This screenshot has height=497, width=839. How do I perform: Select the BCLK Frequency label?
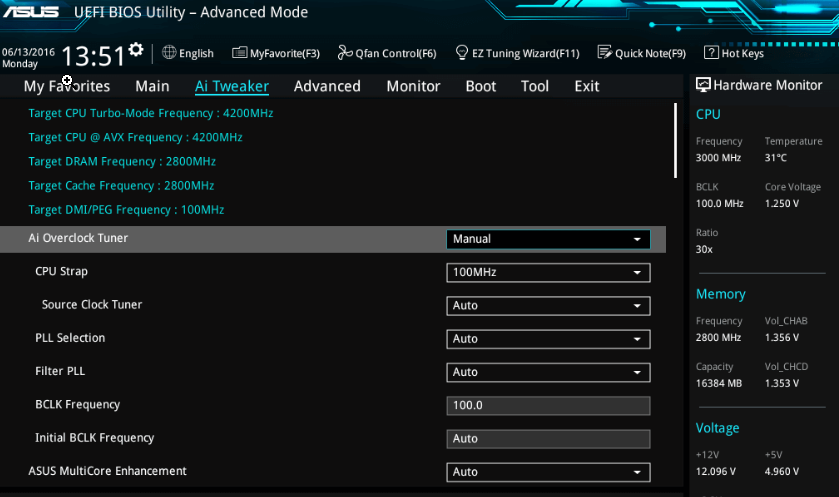tap(78, 404)
